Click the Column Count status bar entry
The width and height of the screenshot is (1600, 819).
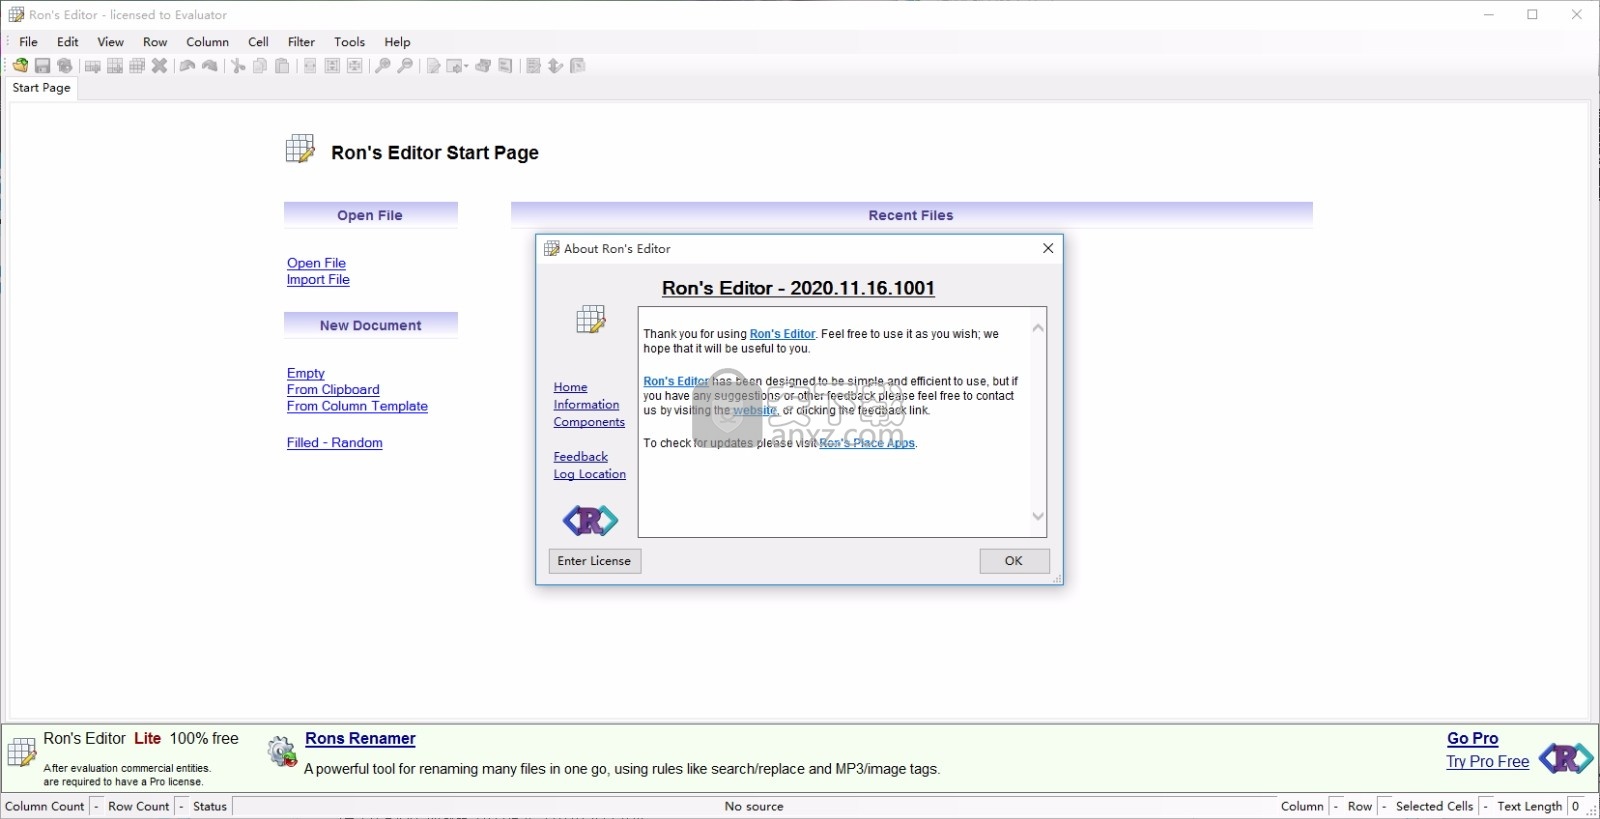(x=45, y=807)
